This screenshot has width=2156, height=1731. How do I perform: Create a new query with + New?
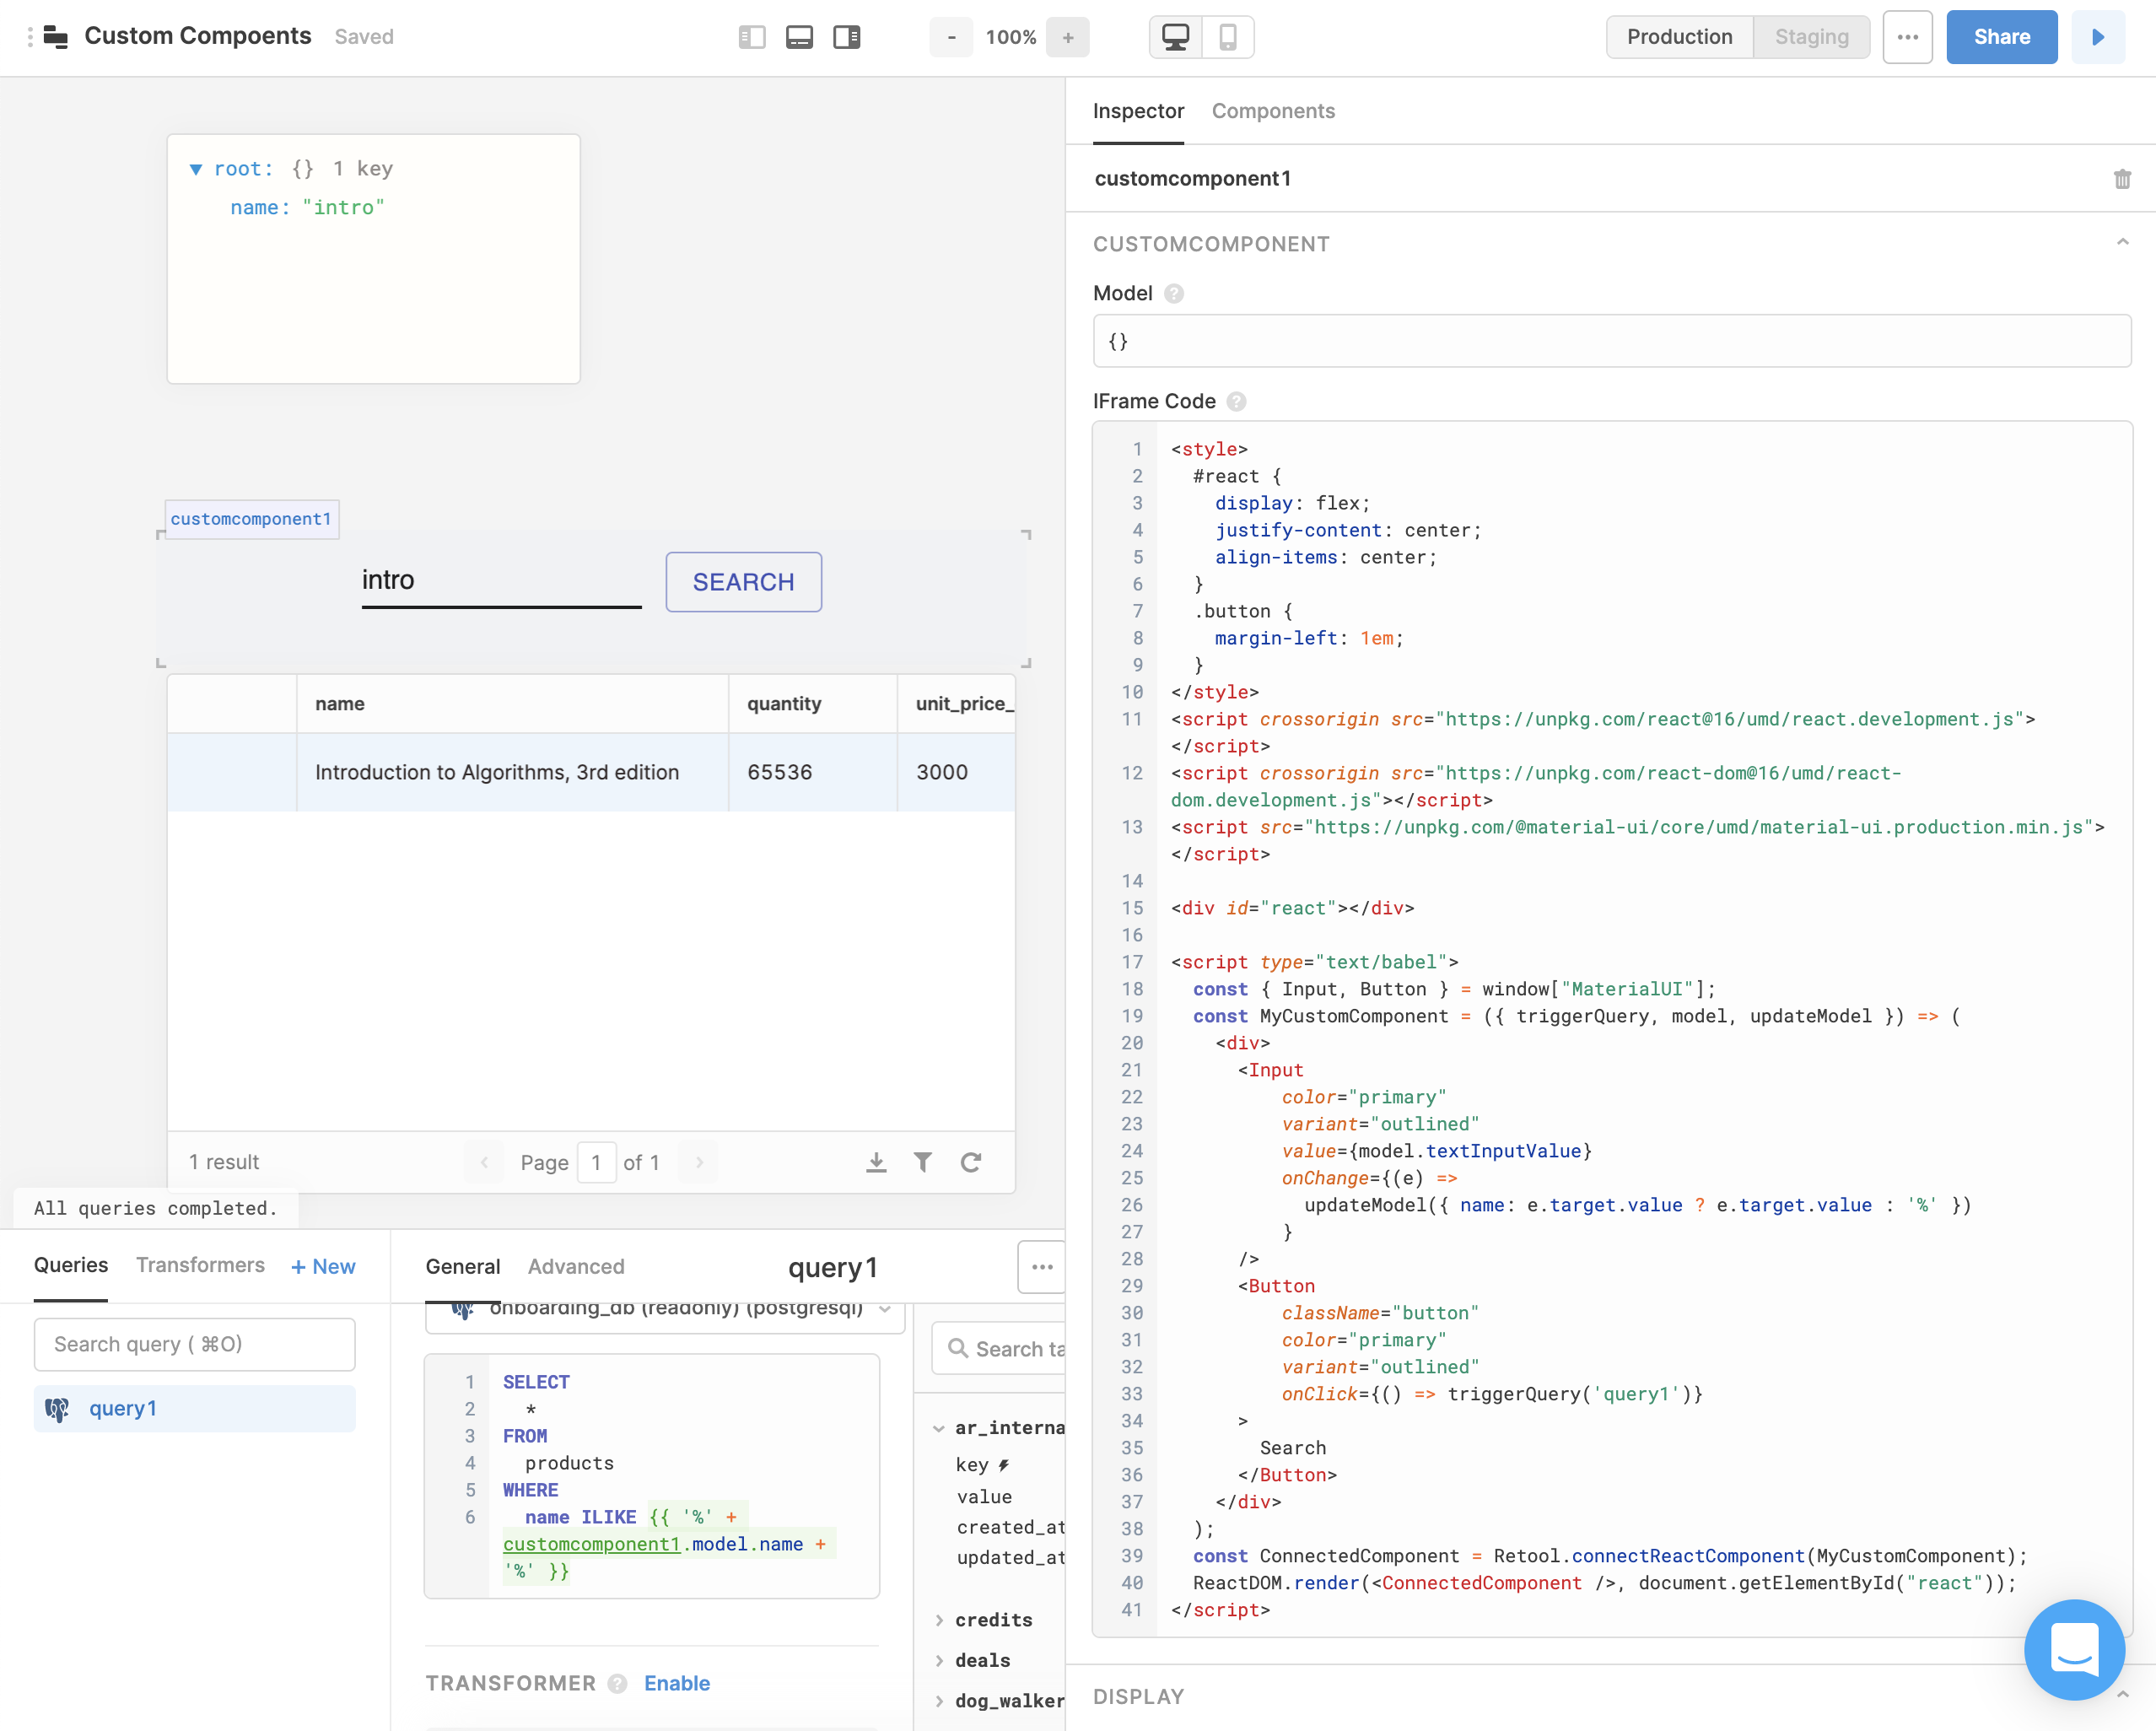[323, 1267]
